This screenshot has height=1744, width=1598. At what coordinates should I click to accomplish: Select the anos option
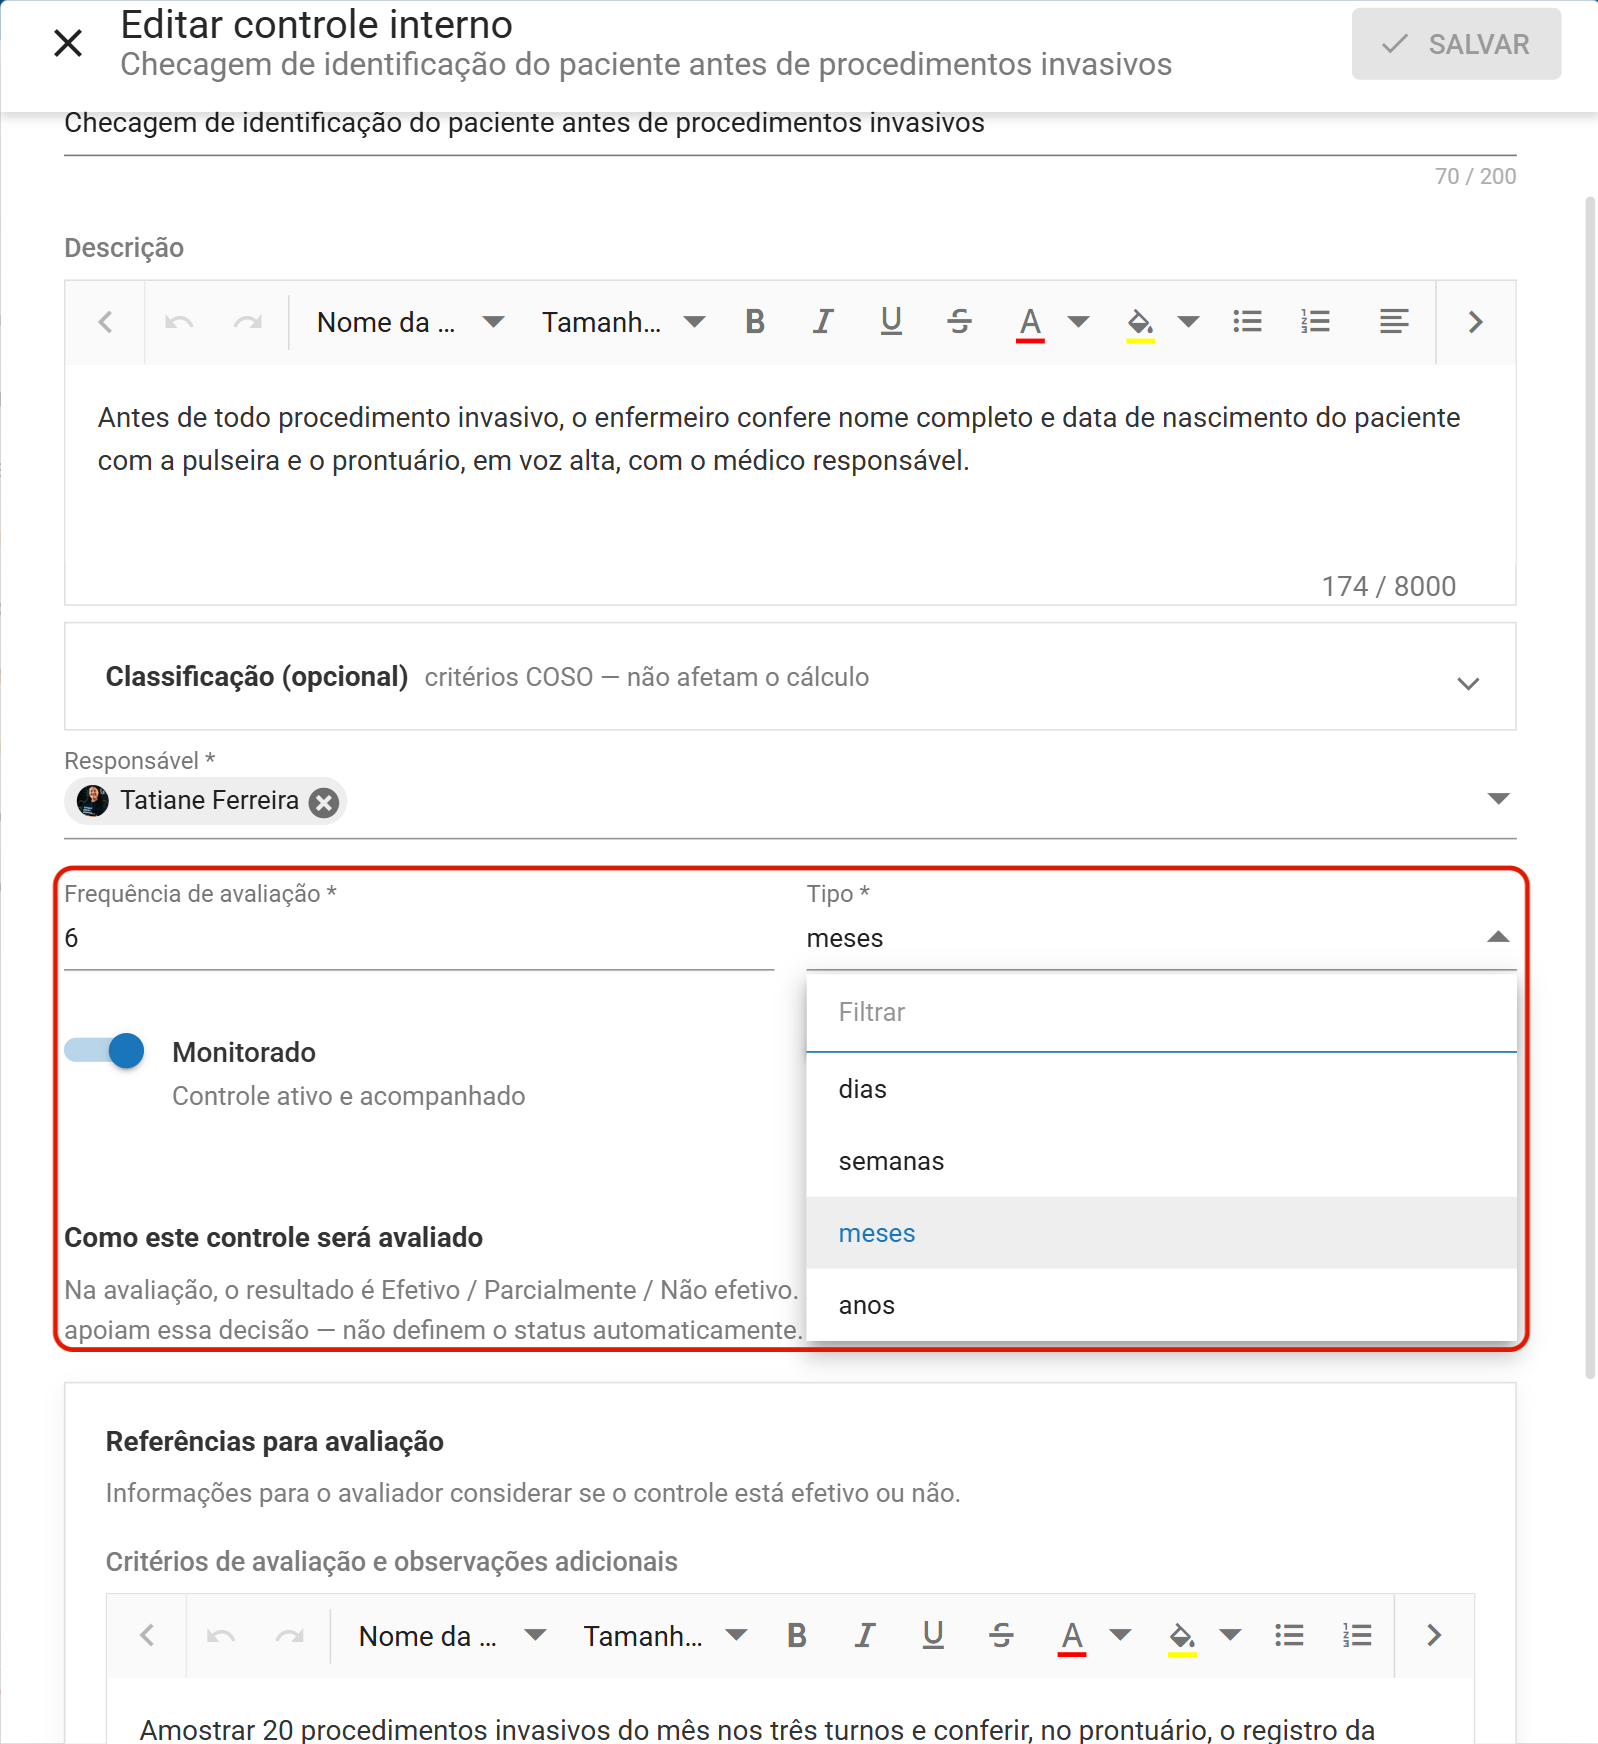tap(1162, 1305)
